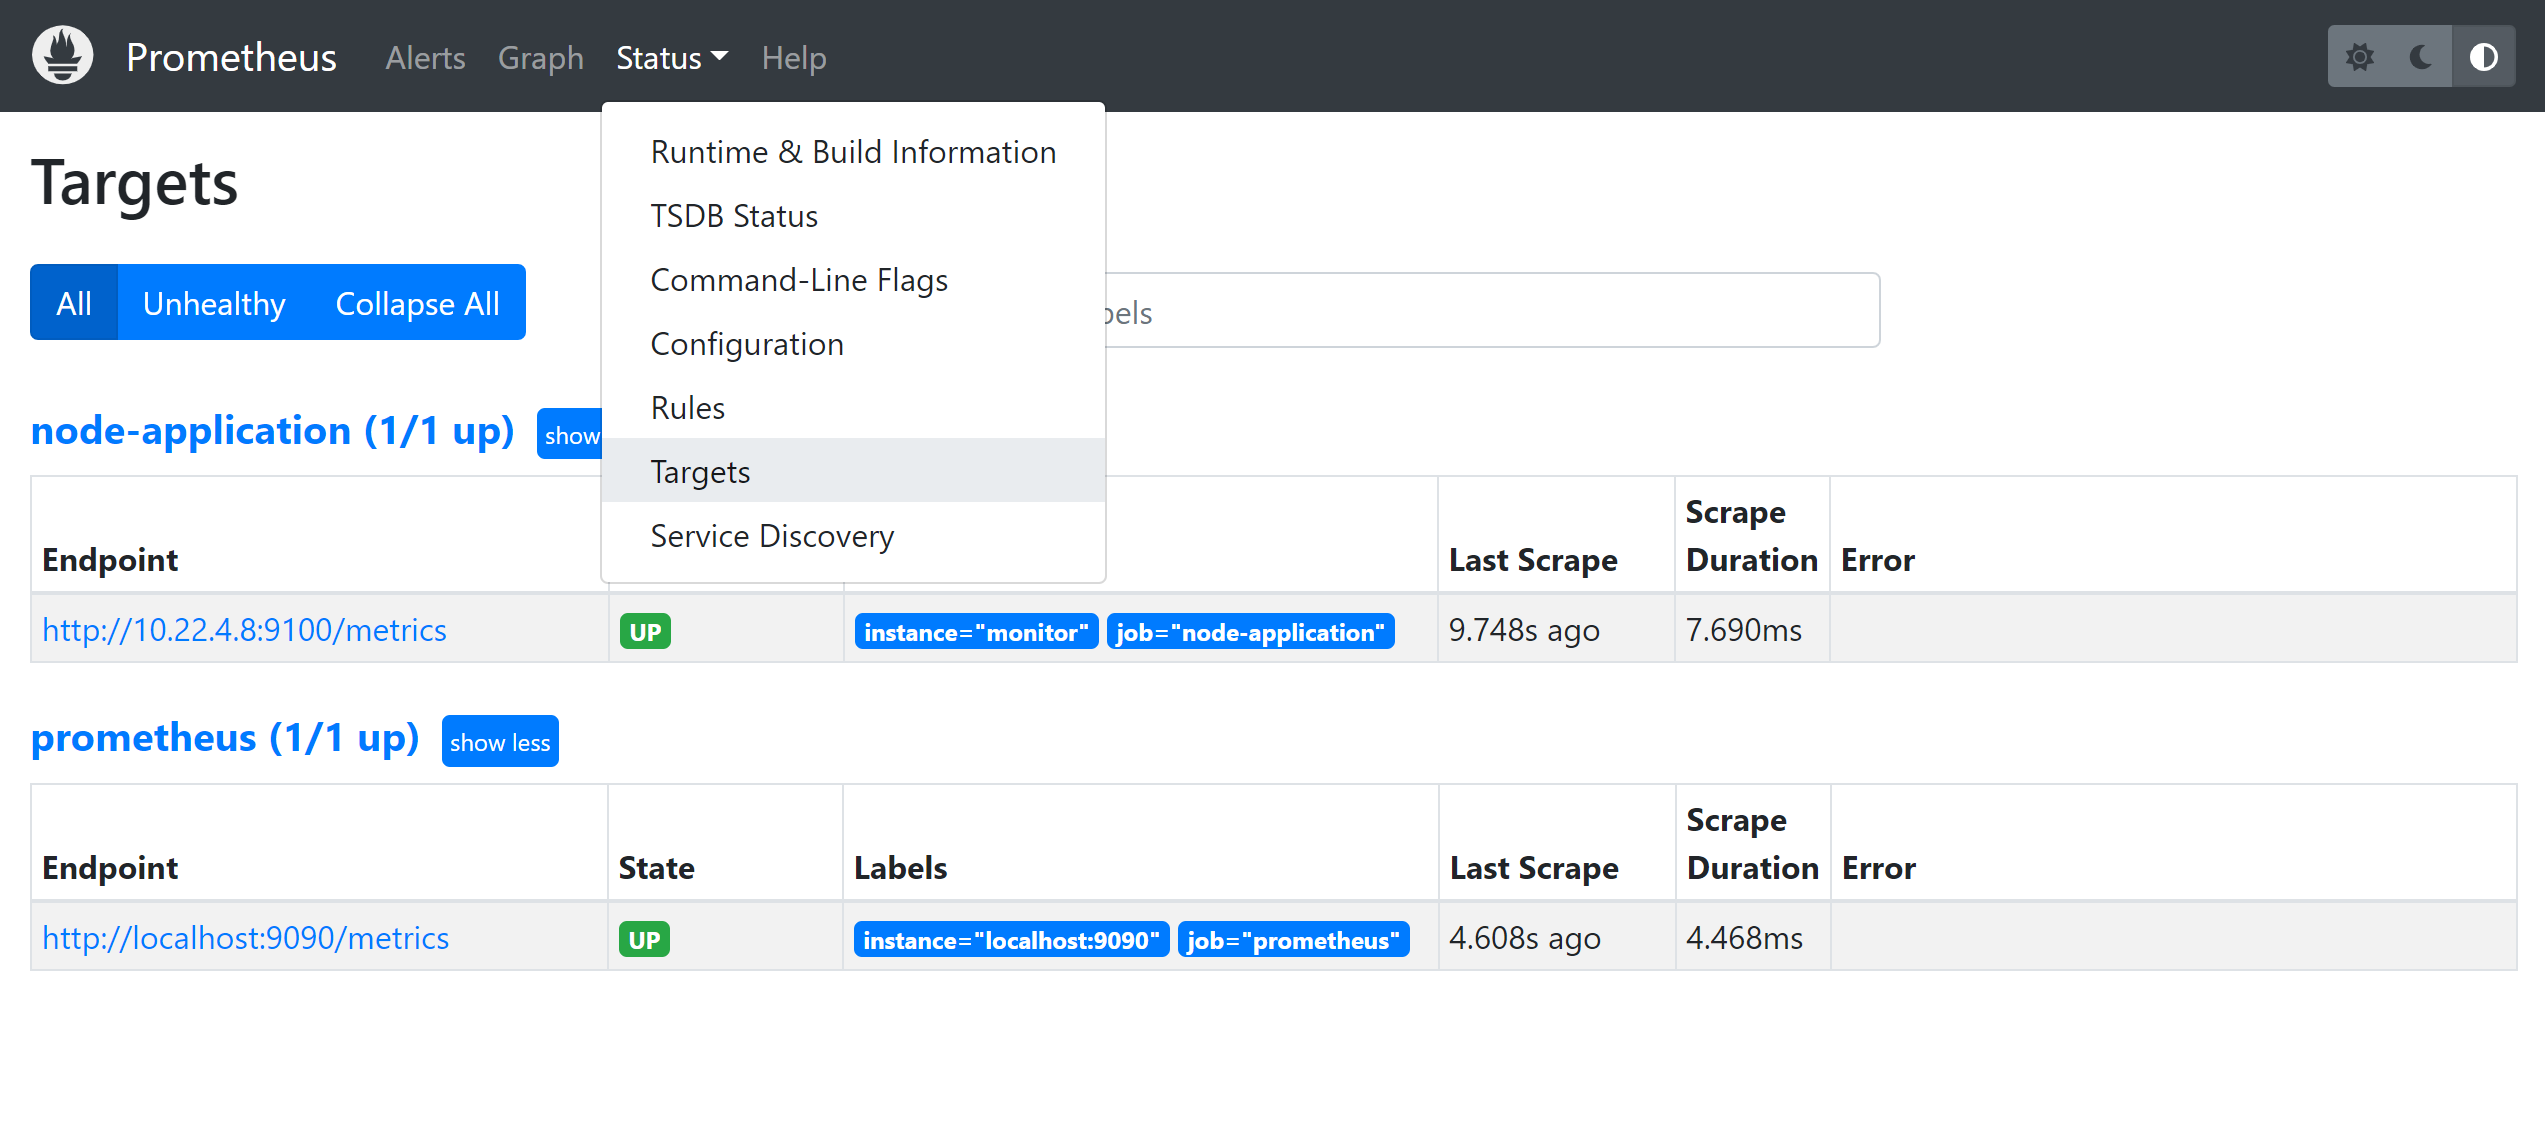Viewport: 2545px width, 1138px height.
Task: Show only Unhealthy targets
Action: [x=214, y=302]
